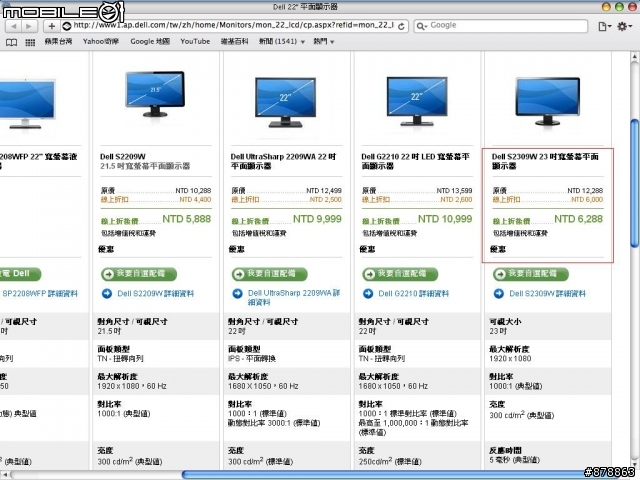Click the IPS - 平面轉換 panel type text
This screenshot has height=480, width=640.
[252, 358]
